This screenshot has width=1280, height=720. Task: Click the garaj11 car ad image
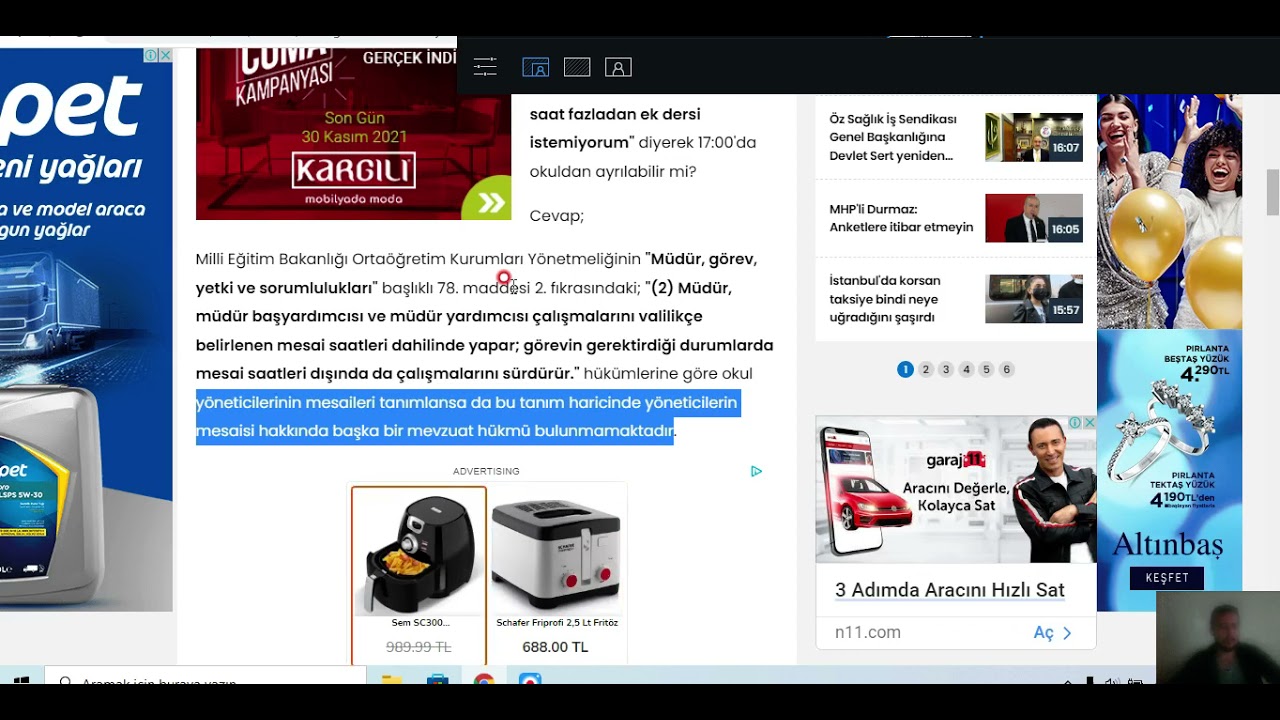point(955,490)
